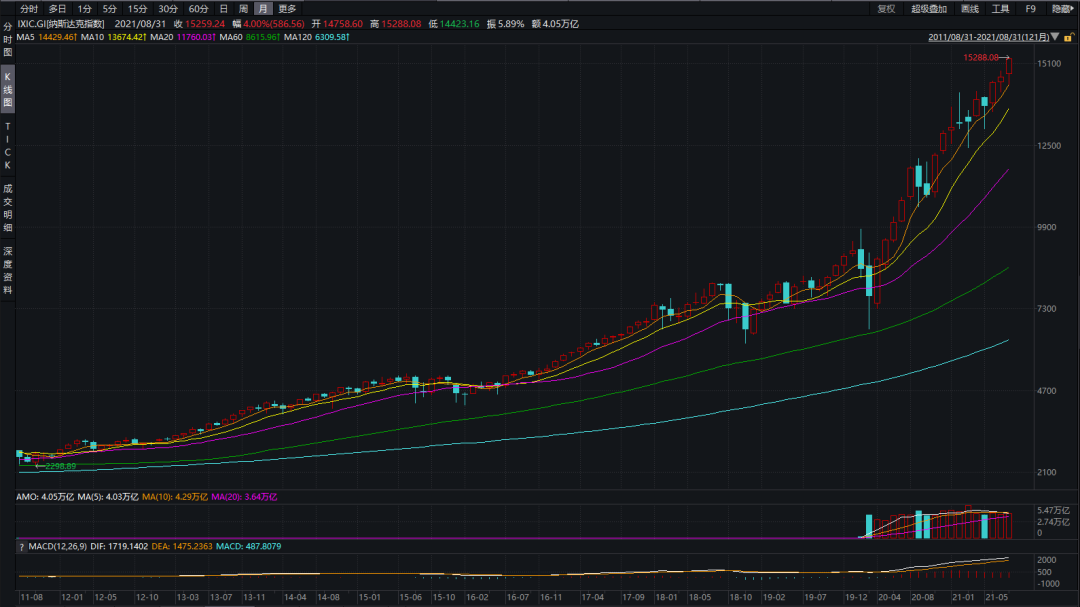The image size is (1080, 607).
Task: Choose the 1分 one-minute period
Action: coord(84,9)
